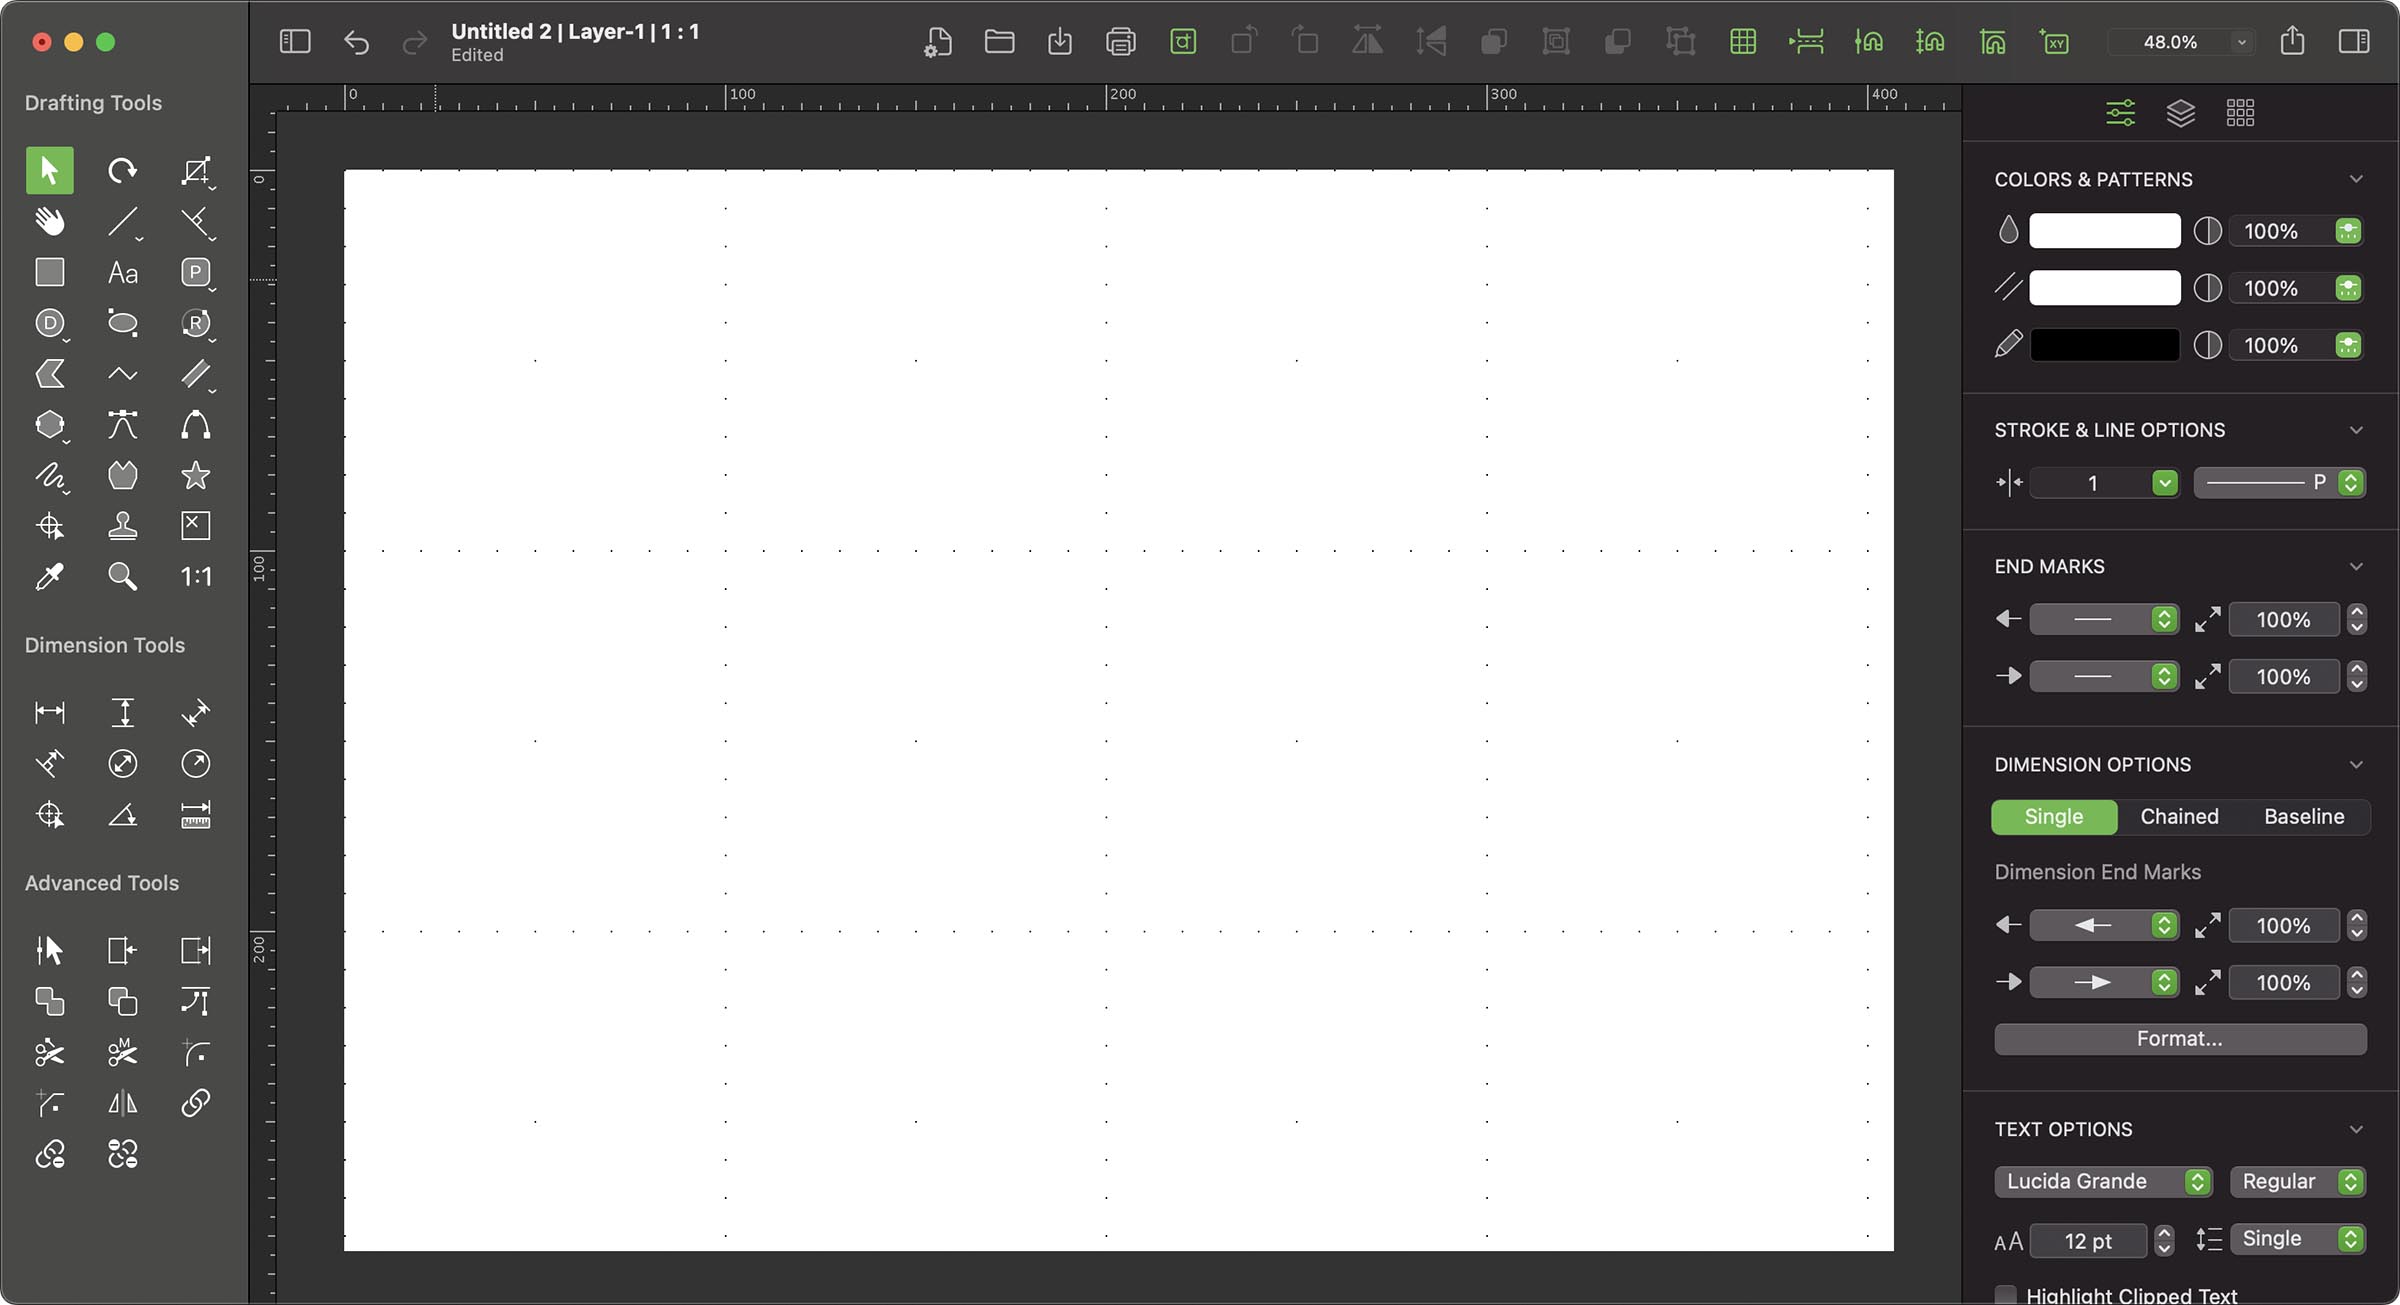
Task: Click the Stamp tool icon
Action: (x=122, y=526)
